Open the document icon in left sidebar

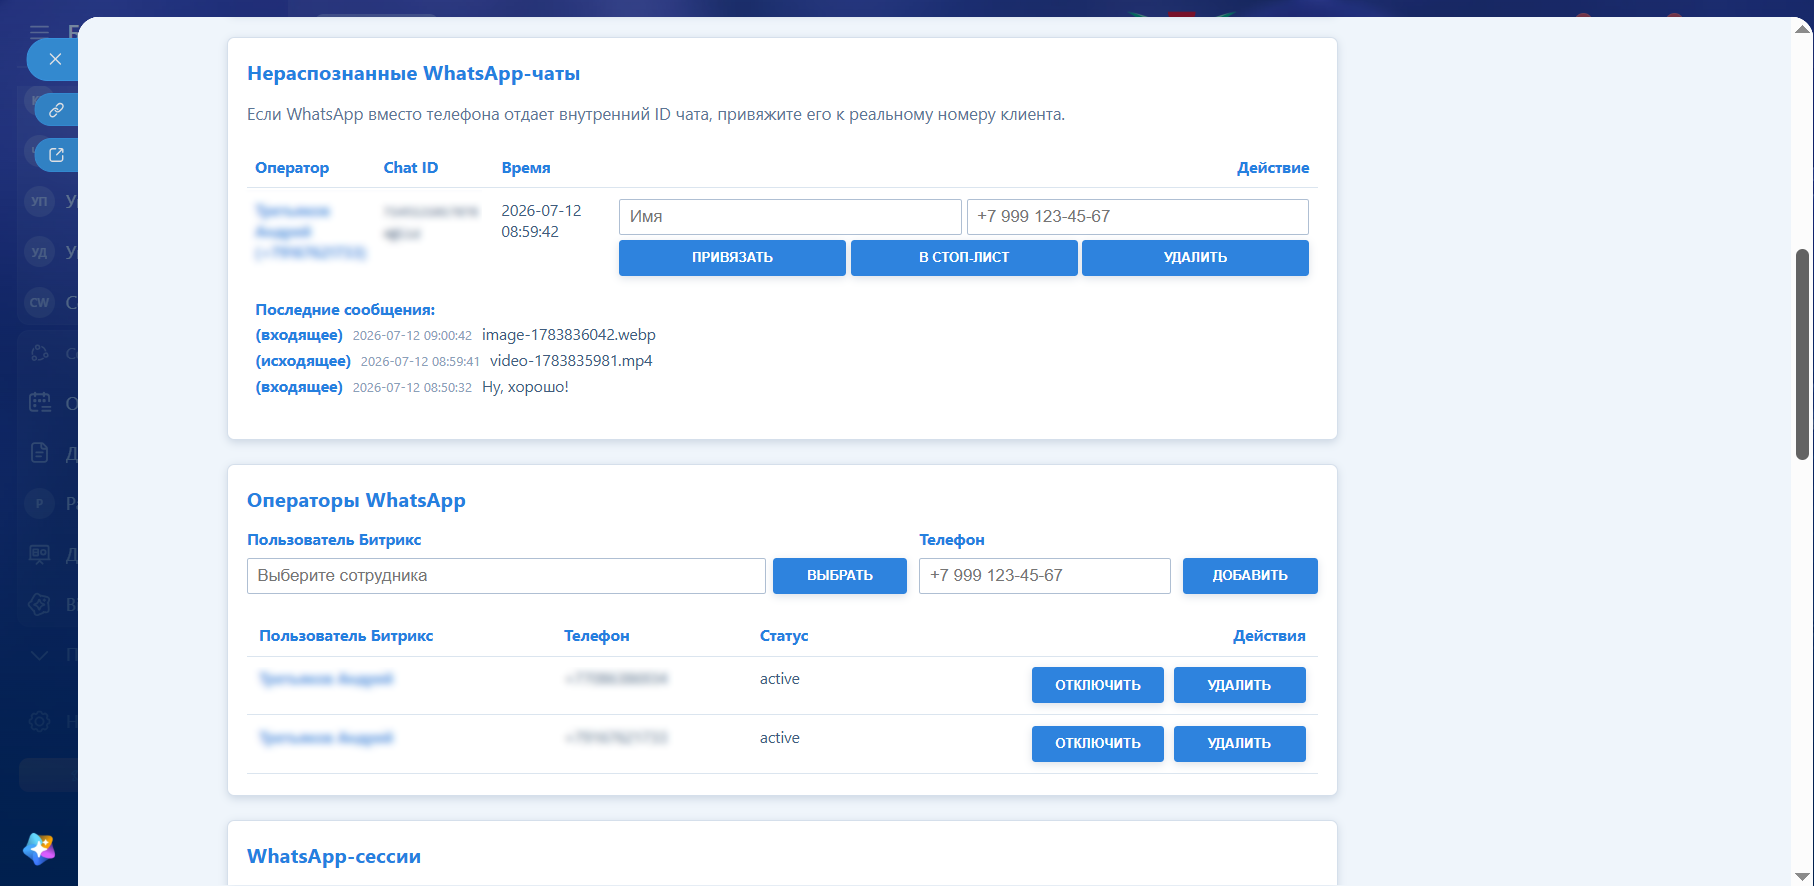click(x=40, y=453)
